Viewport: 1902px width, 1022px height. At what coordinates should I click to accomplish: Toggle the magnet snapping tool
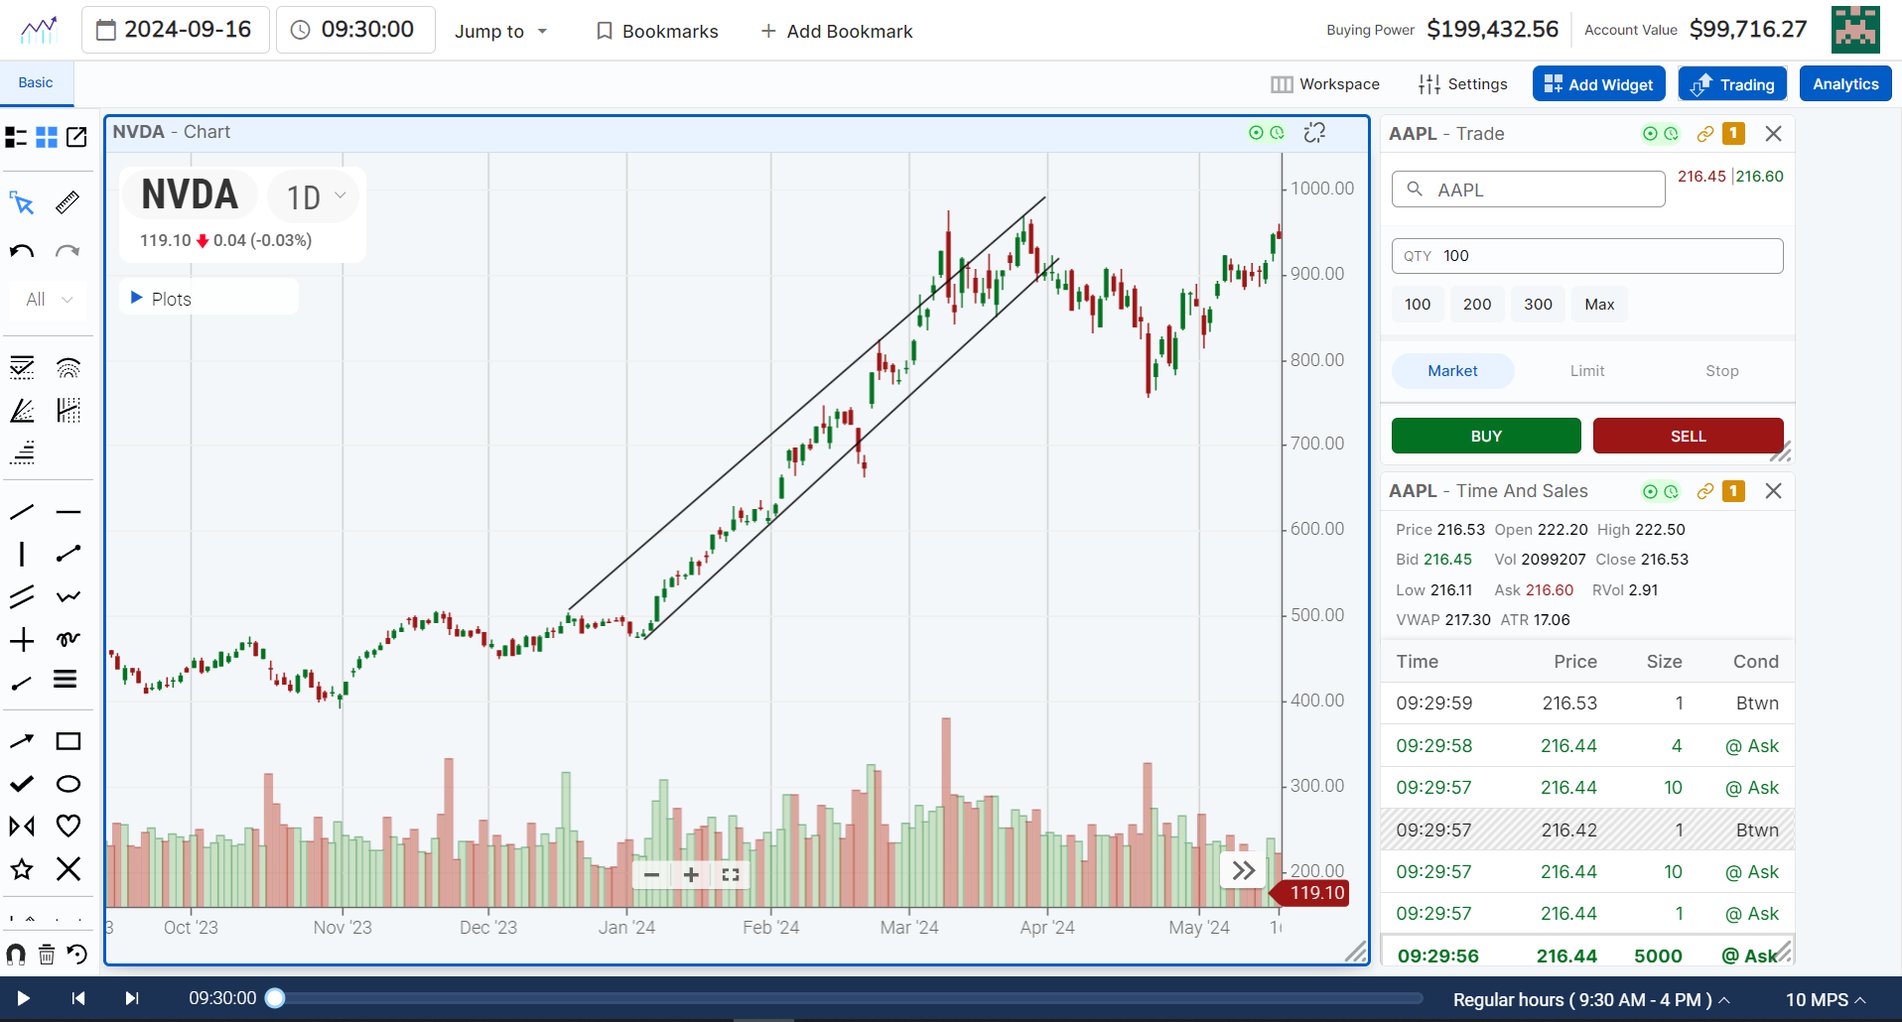point(16,953)
